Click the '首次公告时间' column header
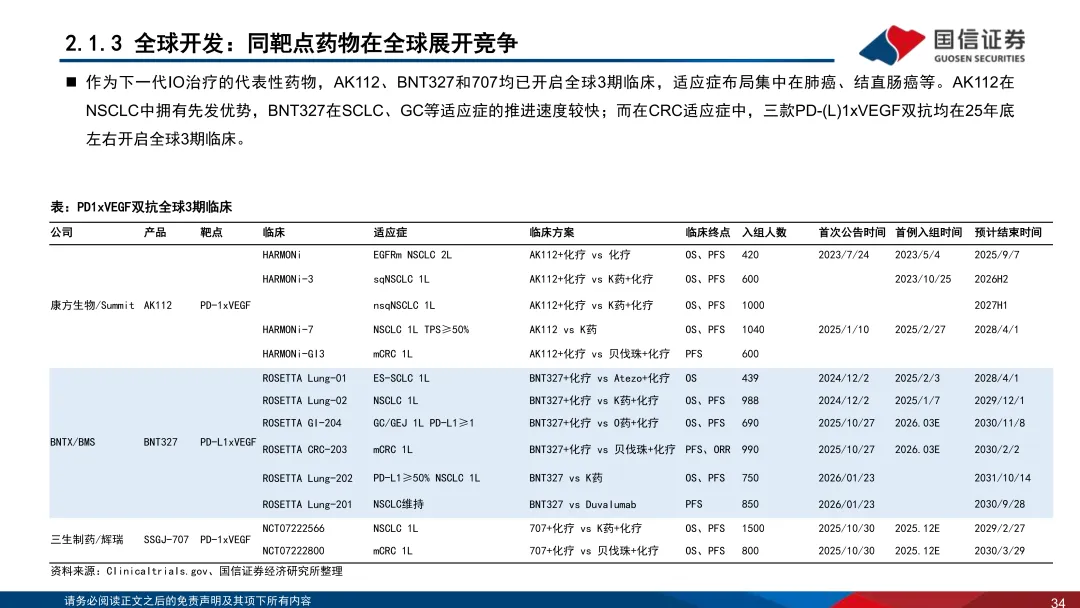The height and width of the screenshot is (608, 1080). (851, 233)
